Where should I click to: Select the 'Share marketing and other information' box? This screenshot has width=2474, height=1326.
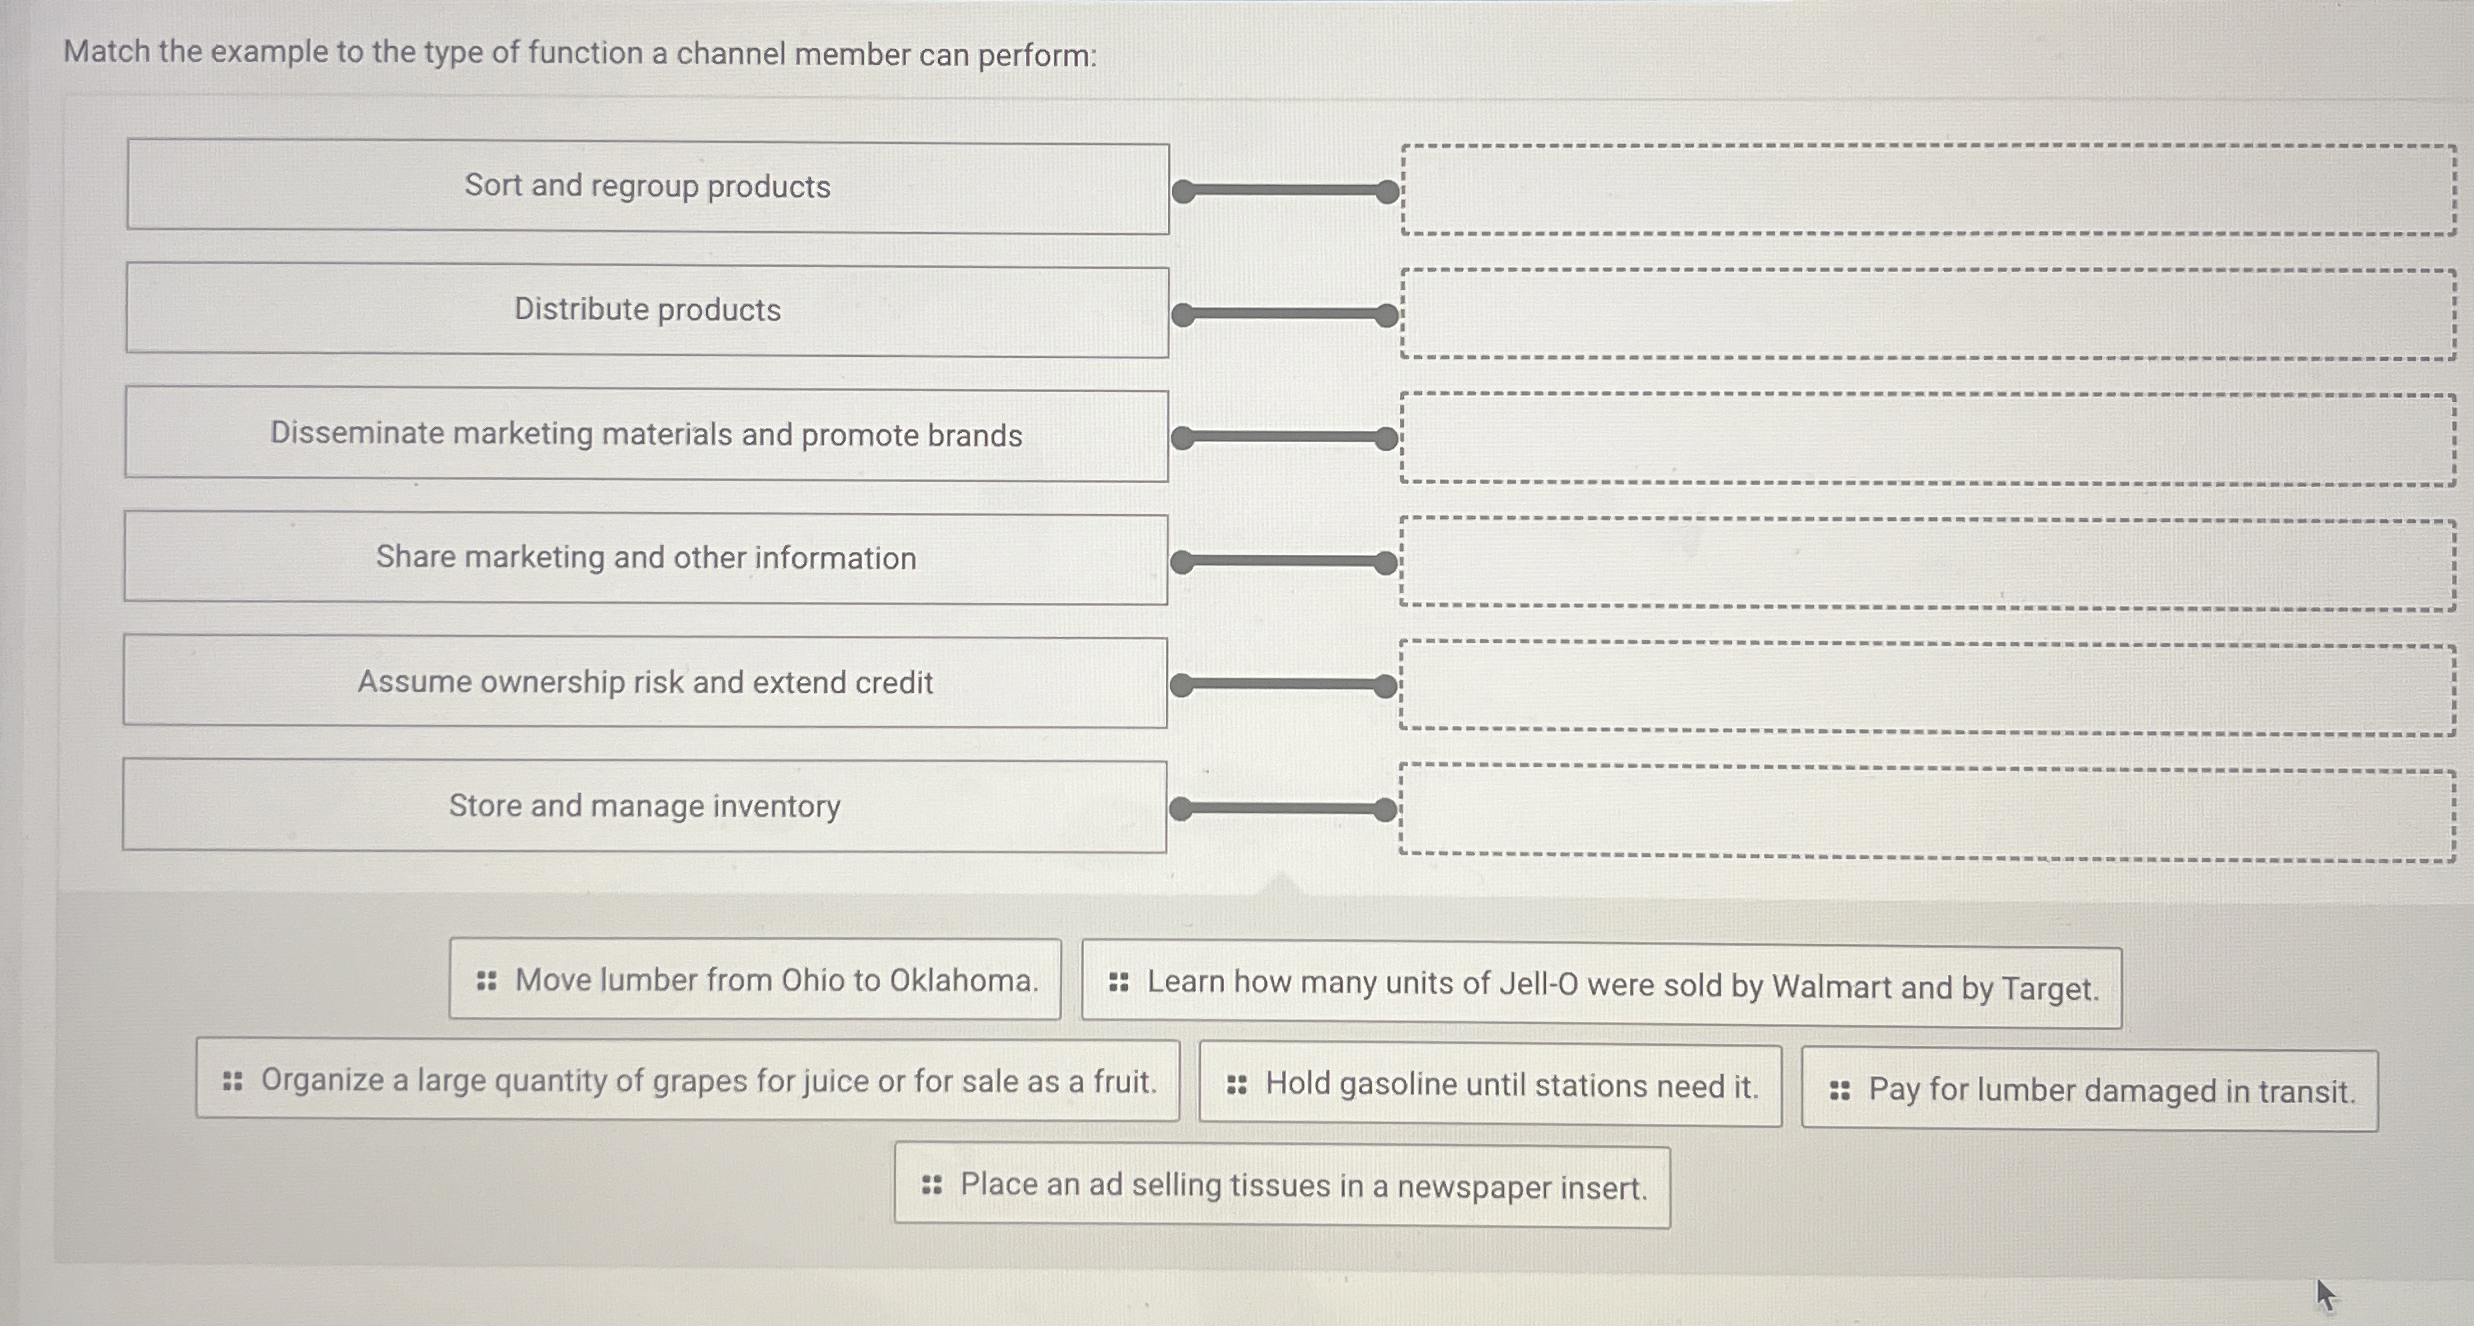click(648, 558)
